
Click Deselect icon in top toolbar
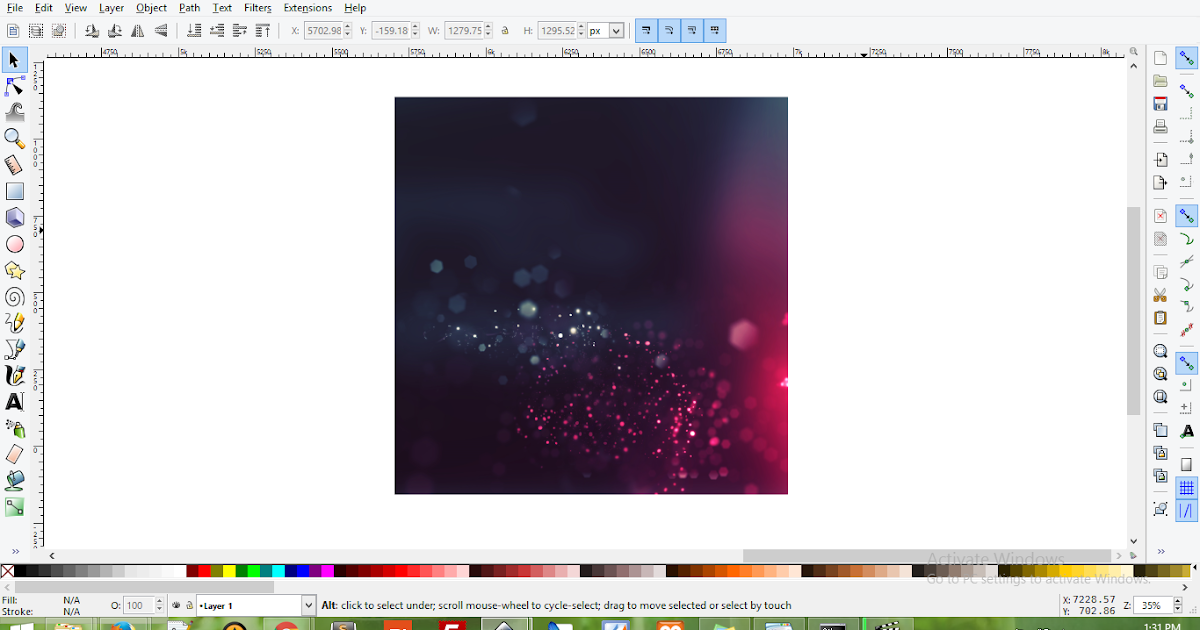click(x=59, y=31)
